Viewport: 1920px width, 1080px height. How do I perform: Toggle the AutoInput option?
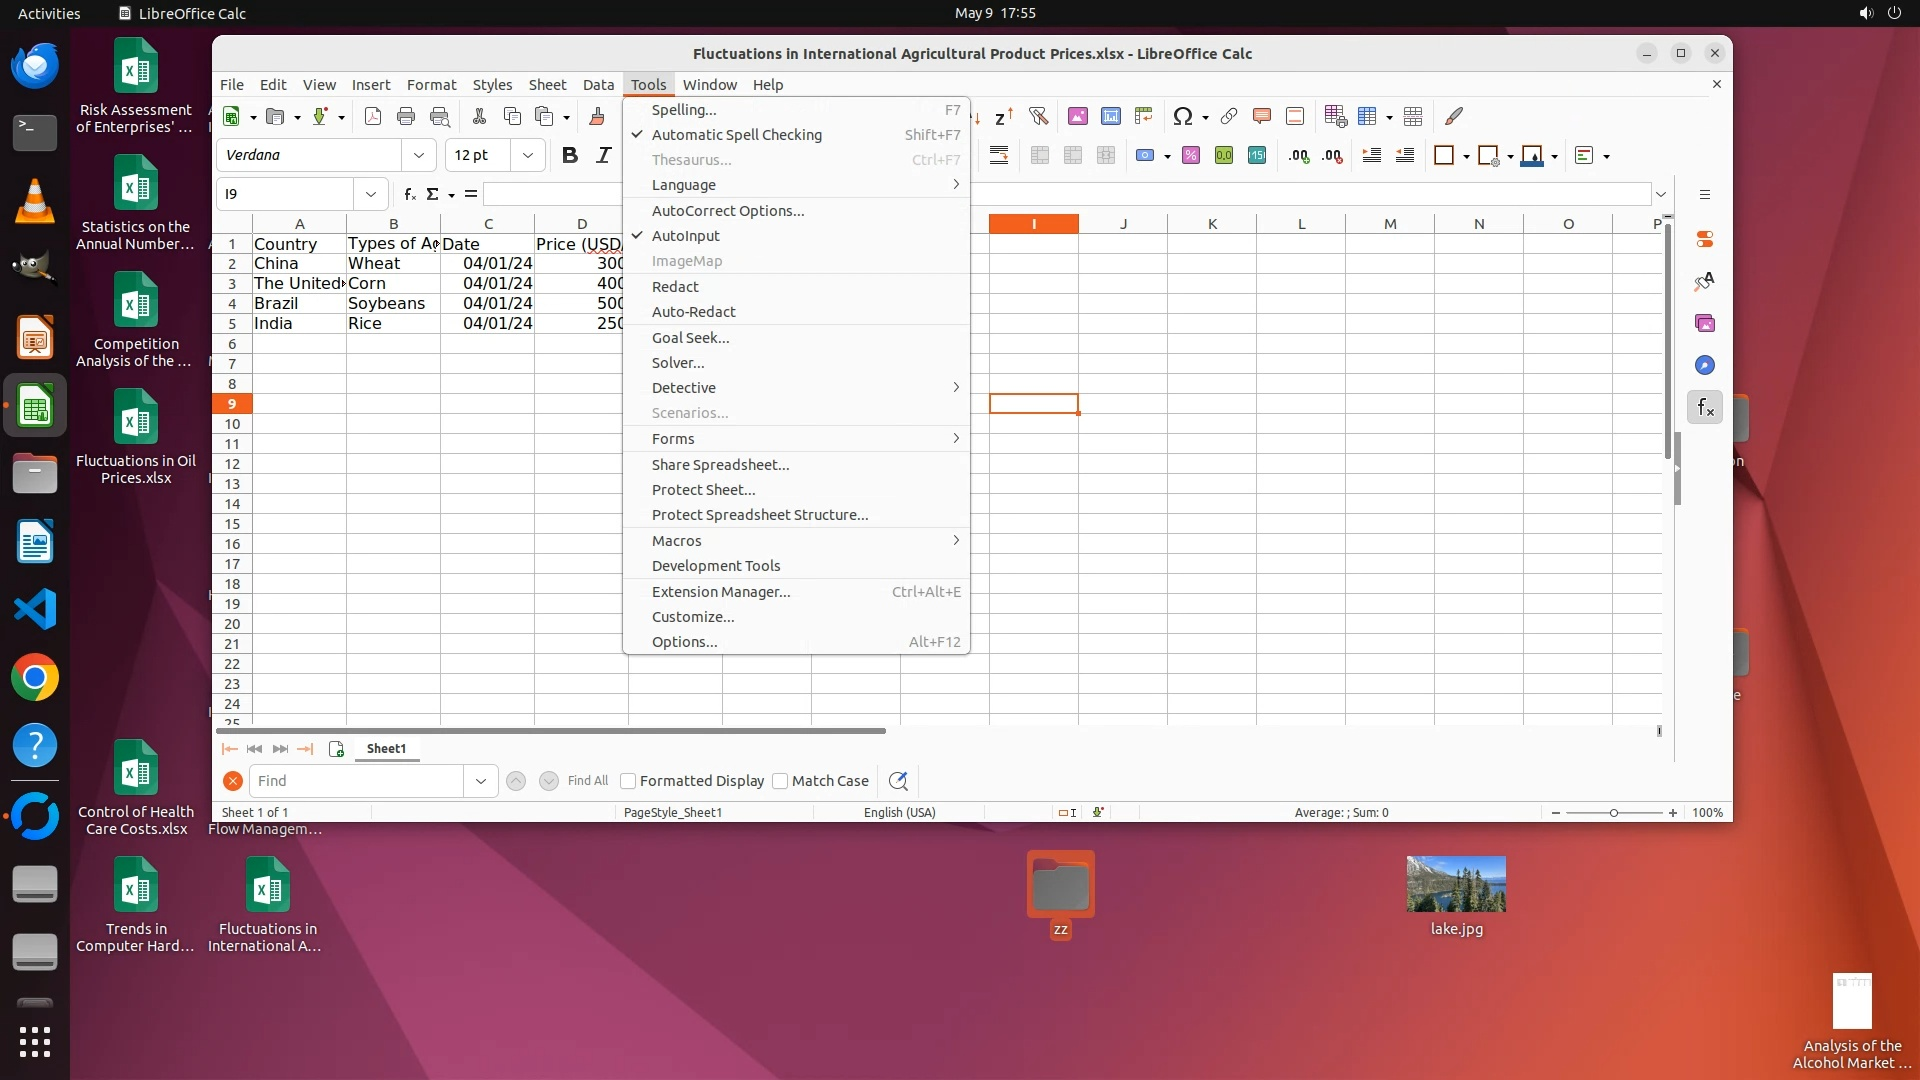pos(685,236)
